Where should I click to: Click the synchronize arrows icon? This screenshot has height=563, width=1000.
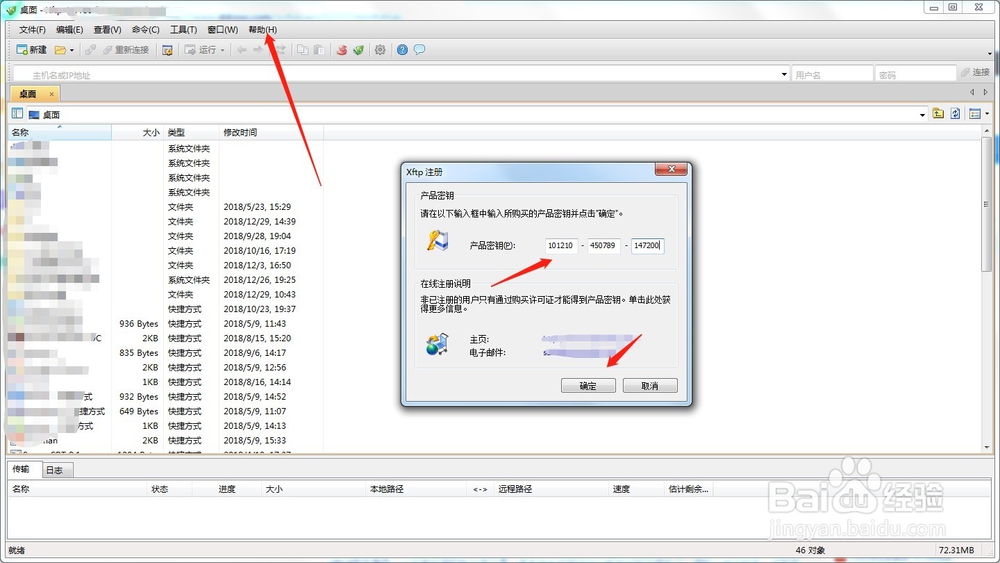[x=280, y=50]
